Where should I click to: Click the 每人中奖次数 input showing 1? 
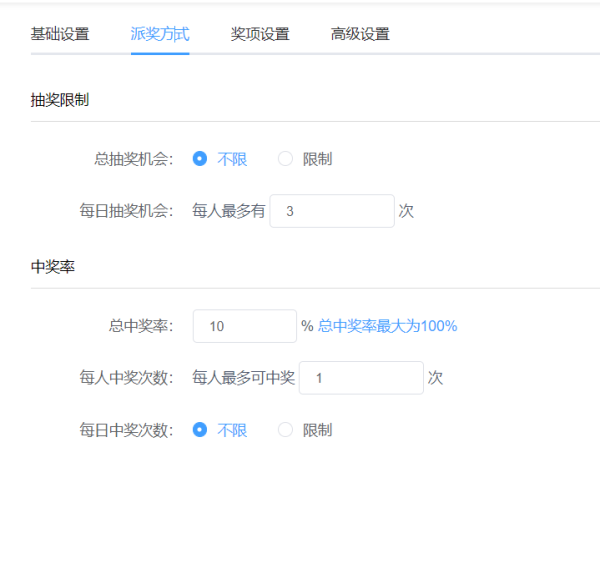click(361, 378)
